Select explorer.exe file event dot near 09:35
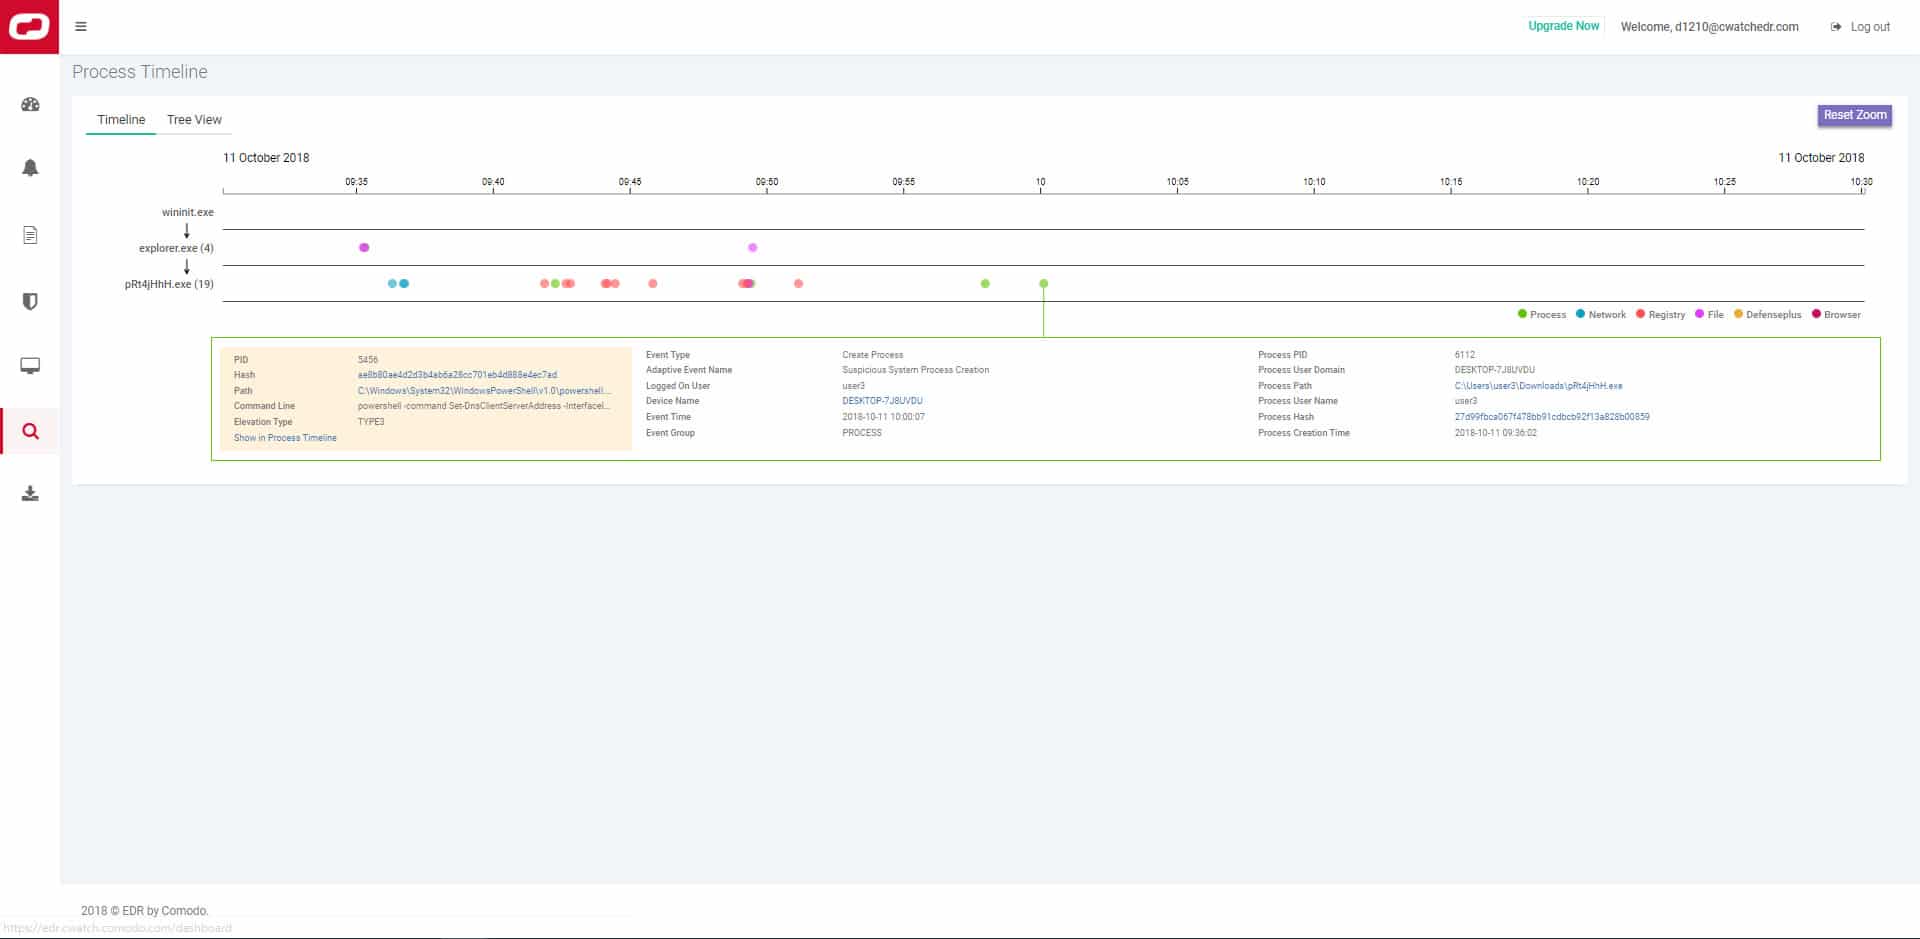Viewport: 1920px width, 939px height. (364, 247)
